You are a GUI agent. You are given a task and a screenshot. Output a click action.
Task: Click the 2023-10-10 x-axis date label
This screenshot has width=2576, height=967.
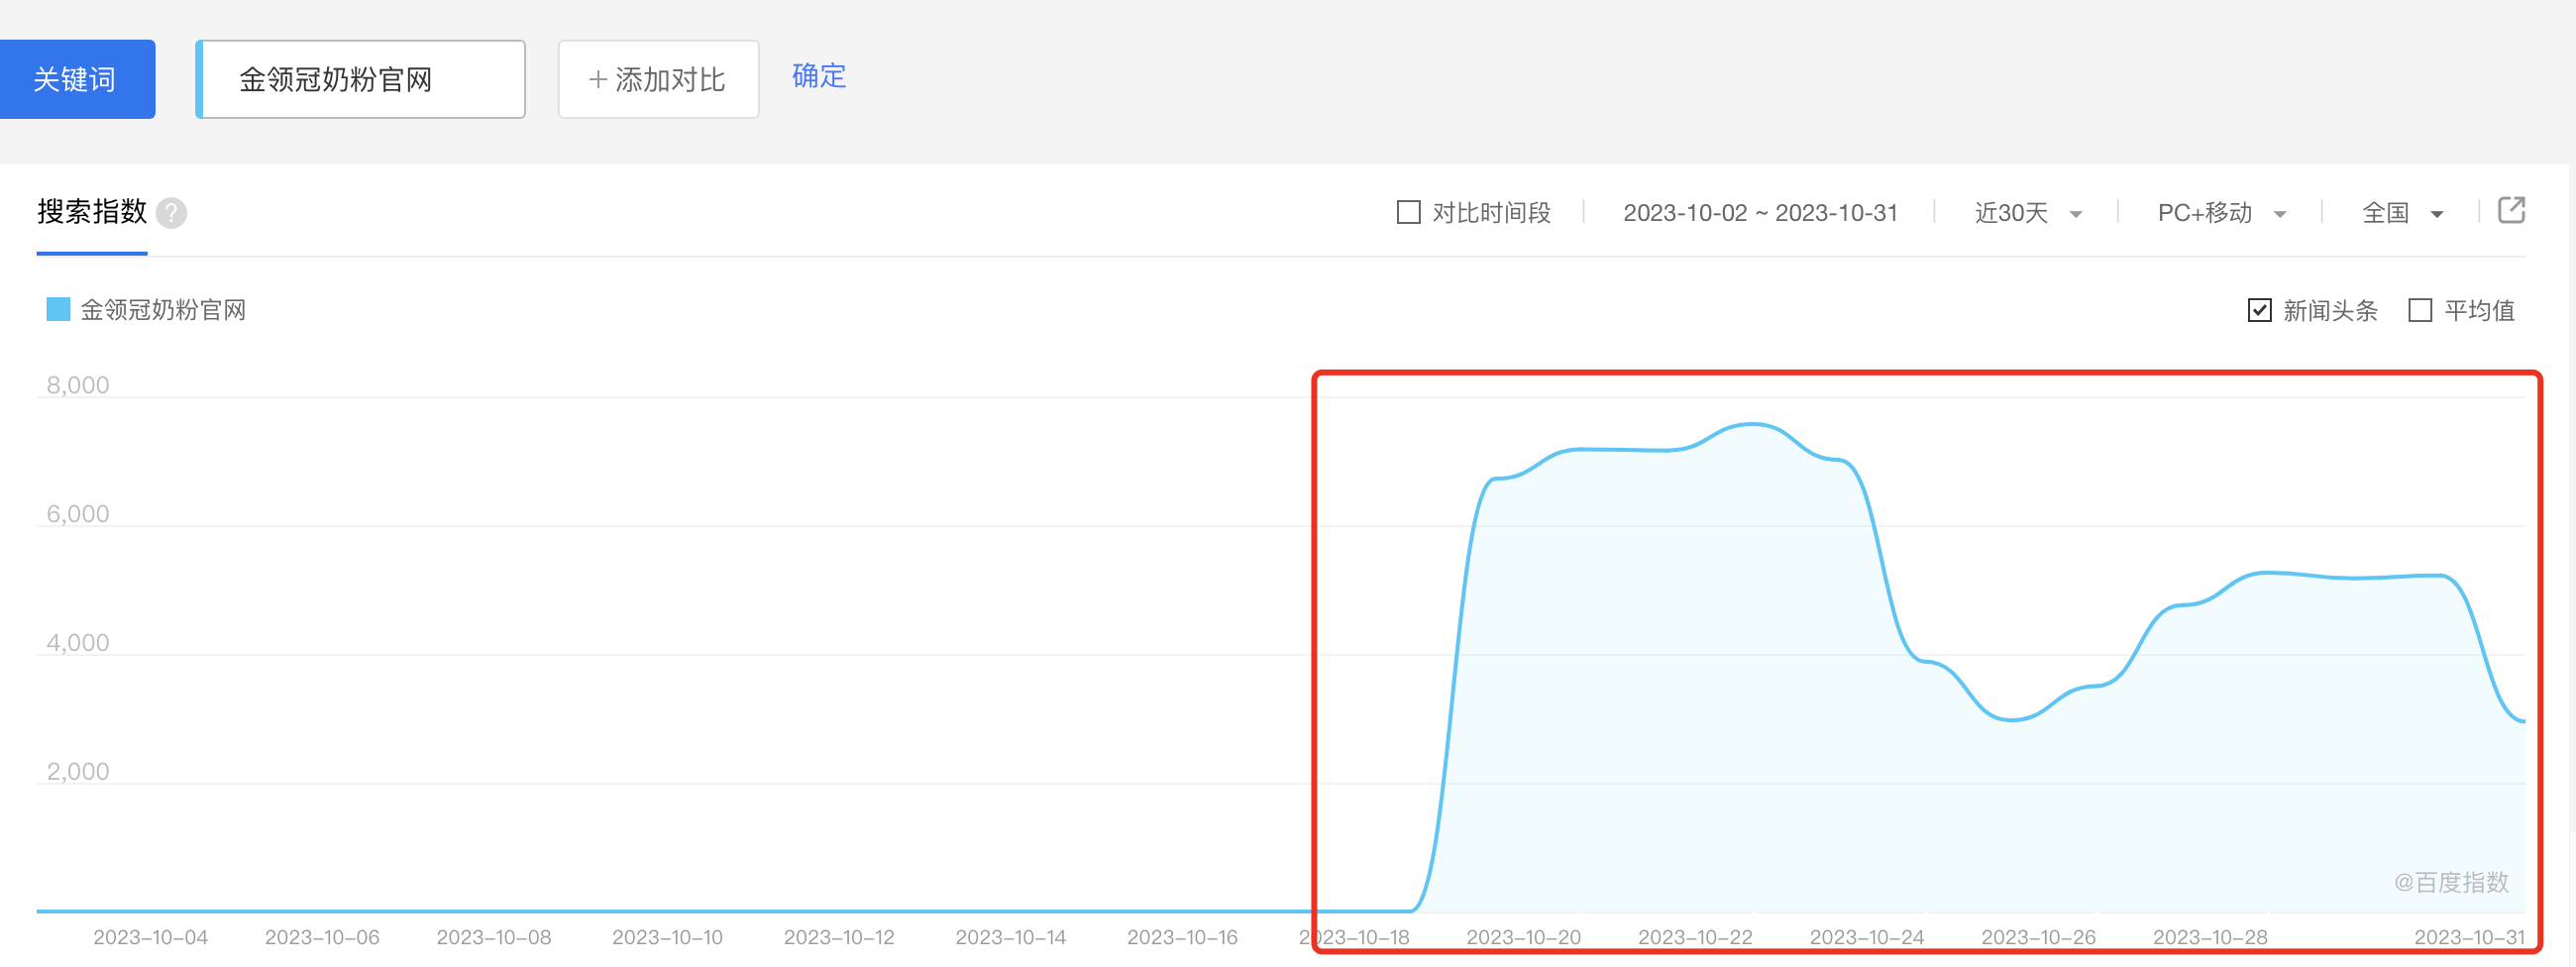click(x=667, y=937)
